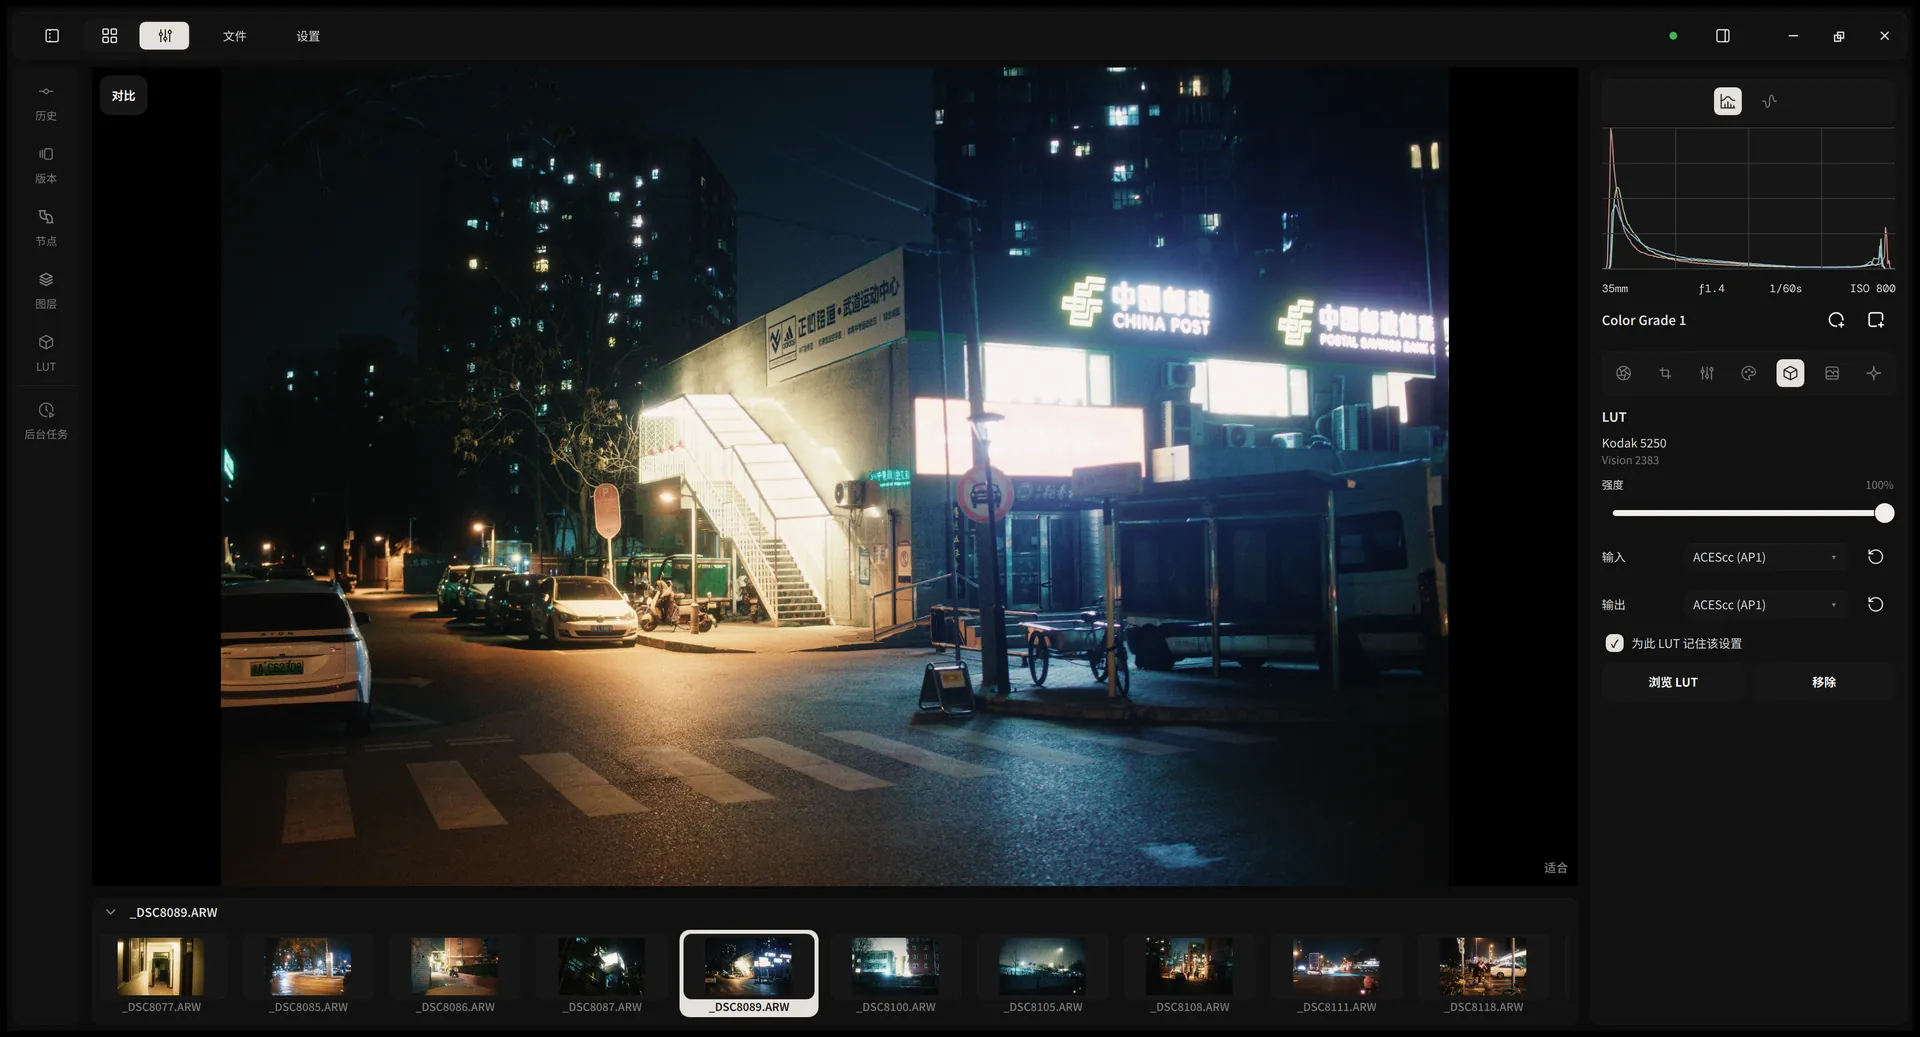Show the histogram scope view
This screenshot has width=1920, height=1037.
pyautogui.click(x=1728, y=101)
